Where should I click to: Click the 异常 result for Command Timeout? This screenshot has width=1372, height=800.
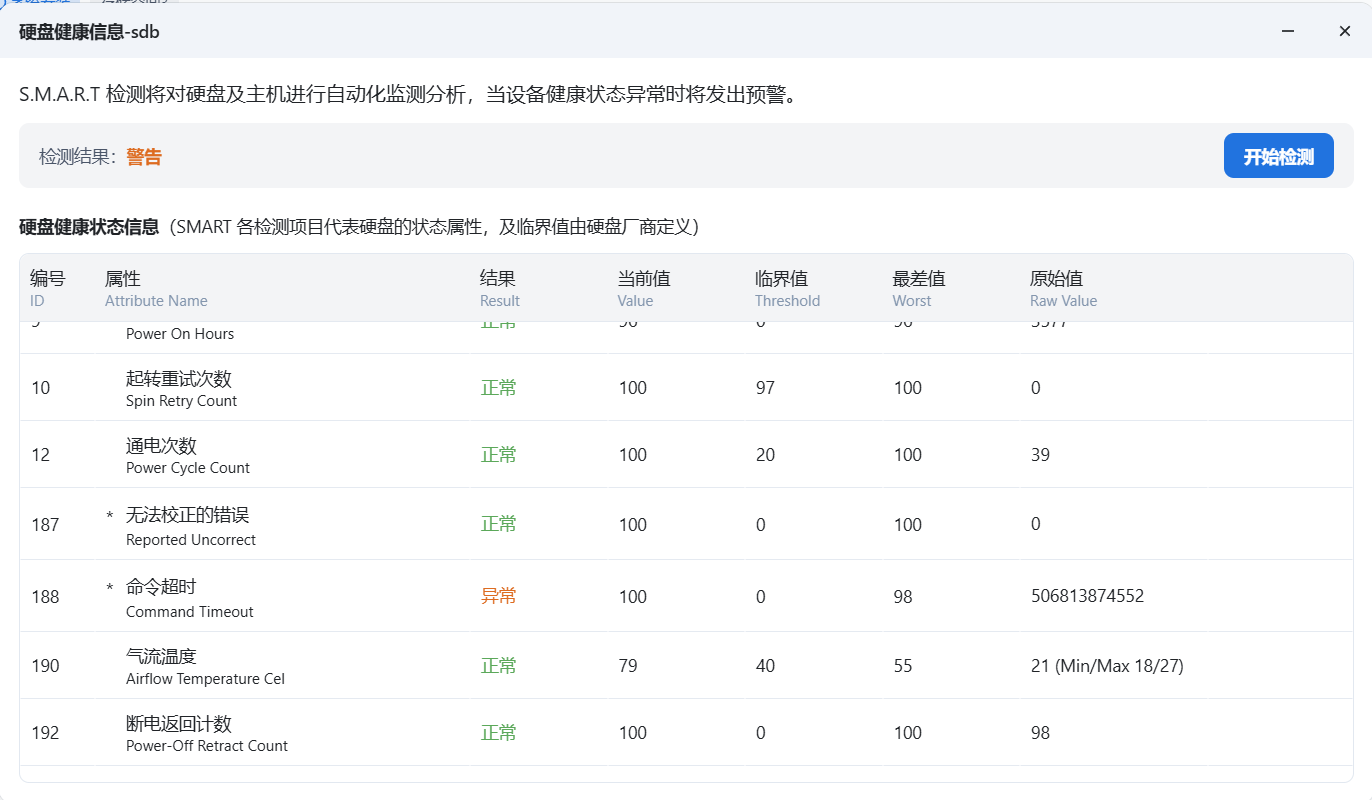tap(499, 596)
